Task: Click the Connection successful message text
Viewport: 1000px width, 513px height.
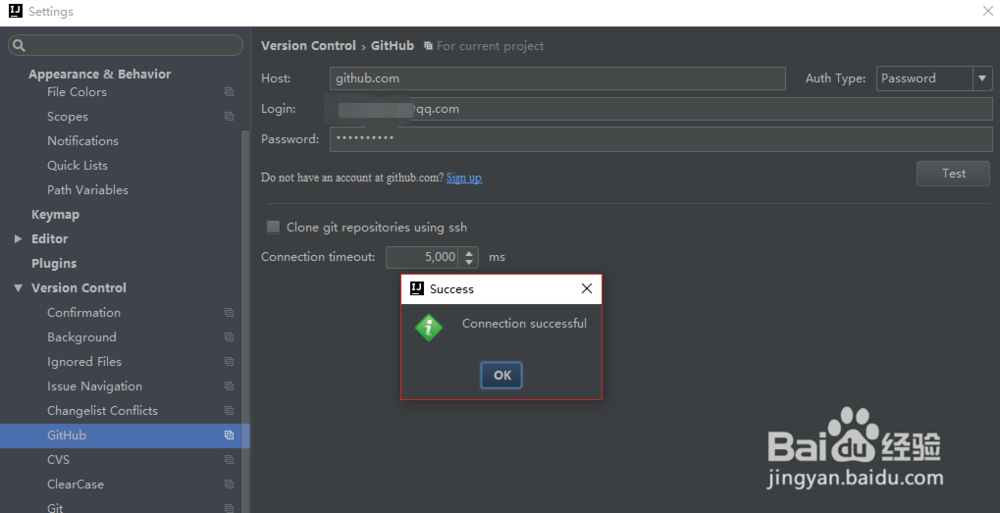Action: [x=524, y=323]
